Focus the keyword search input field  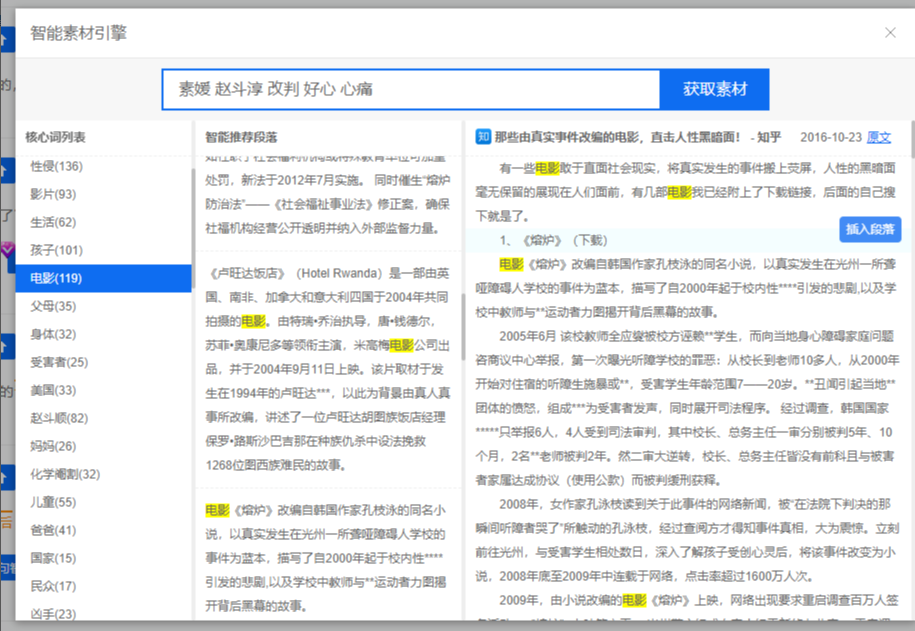[411, 89]
